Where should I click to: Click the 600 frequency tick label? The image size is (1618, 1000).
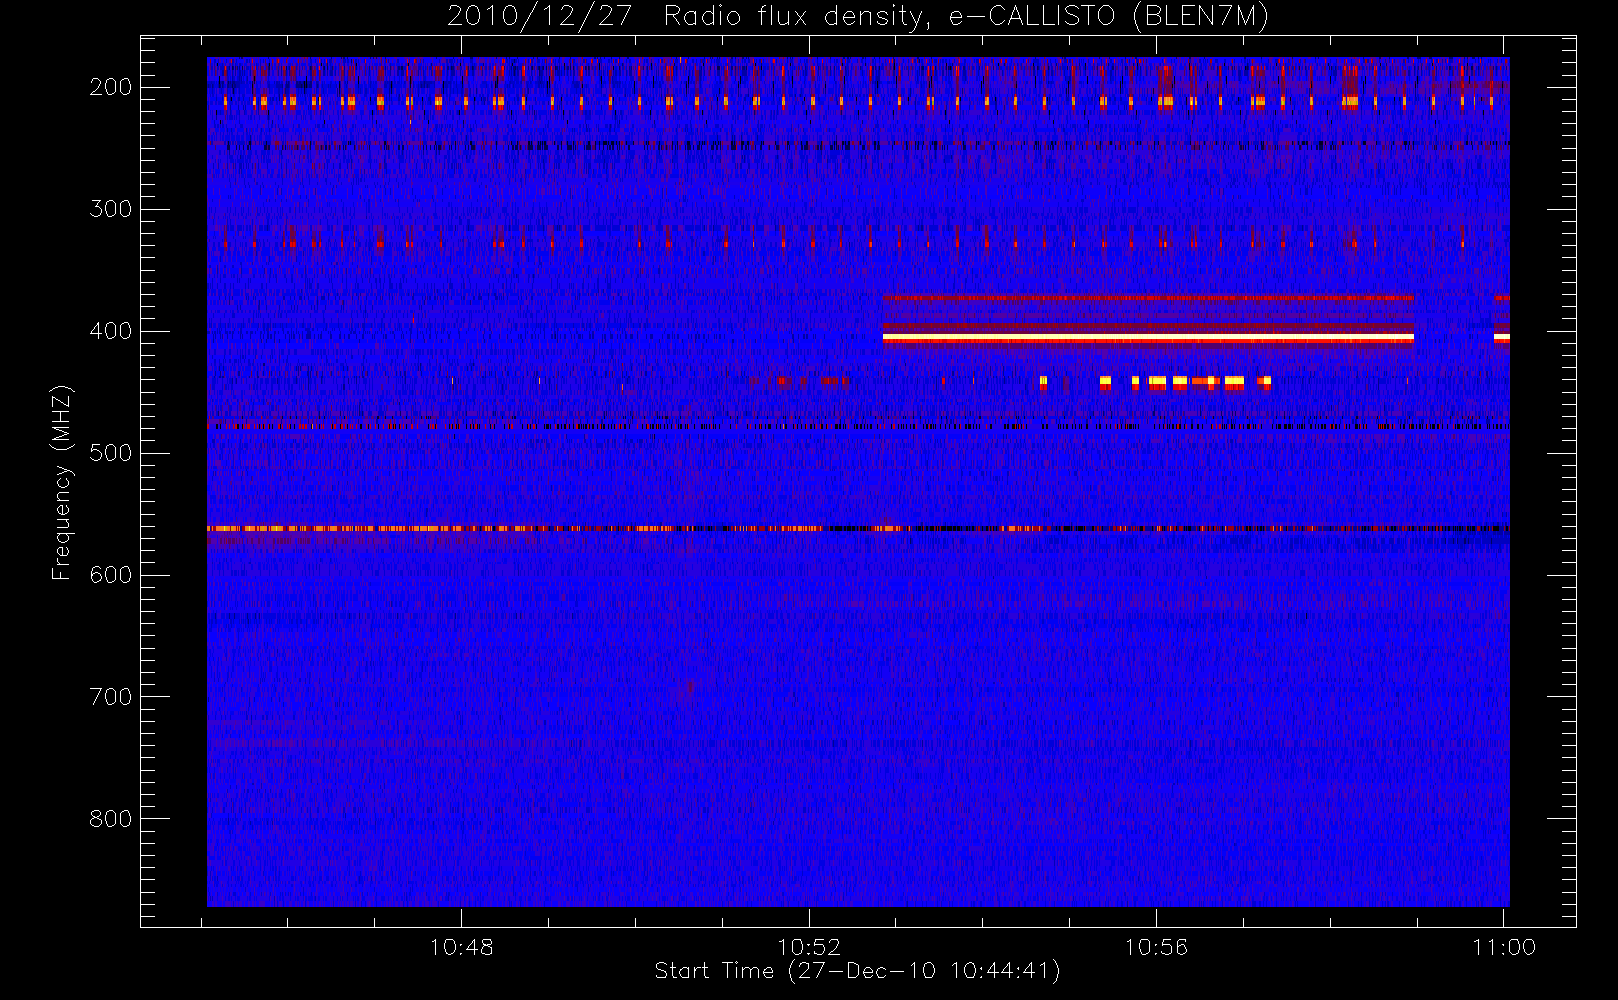111,575
